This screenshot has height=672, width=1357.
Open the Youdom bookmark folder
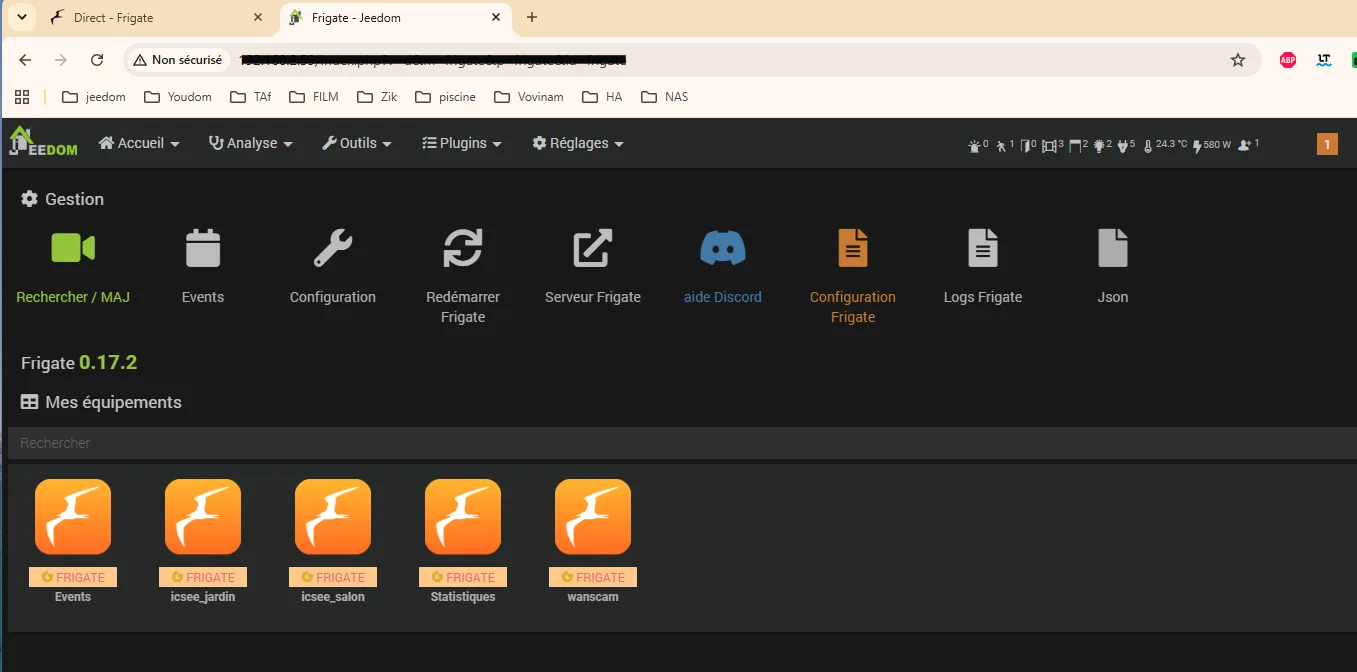pos(178,97)
